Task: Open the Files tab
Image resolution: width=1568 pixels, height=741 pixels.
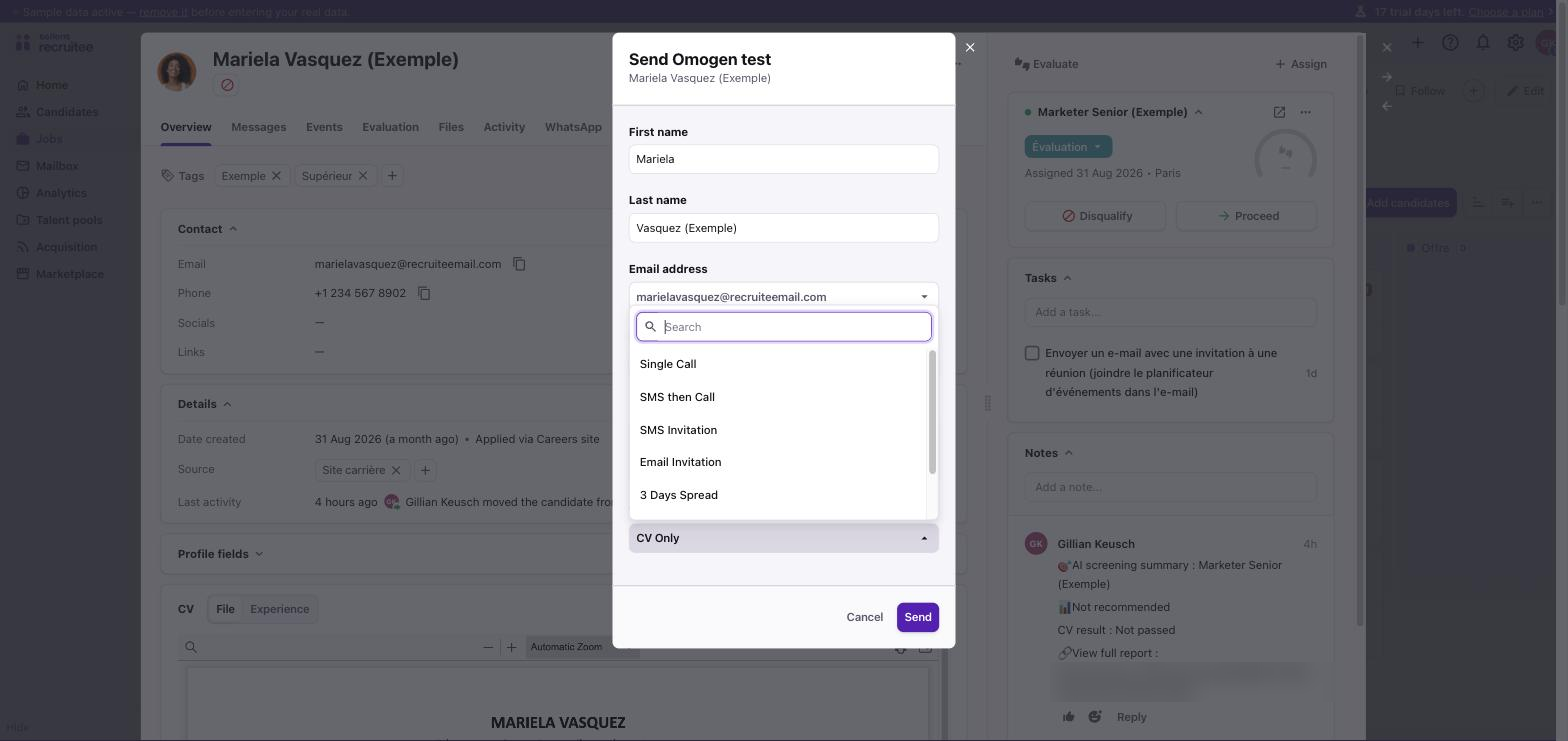Action: 451,127
